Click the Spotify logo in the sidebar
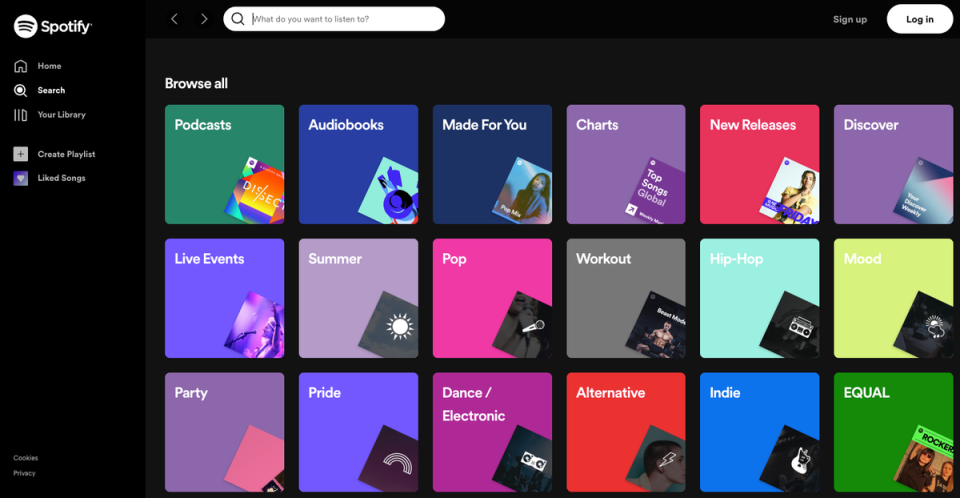The image size is (960, 498). [x=52, y=27]
